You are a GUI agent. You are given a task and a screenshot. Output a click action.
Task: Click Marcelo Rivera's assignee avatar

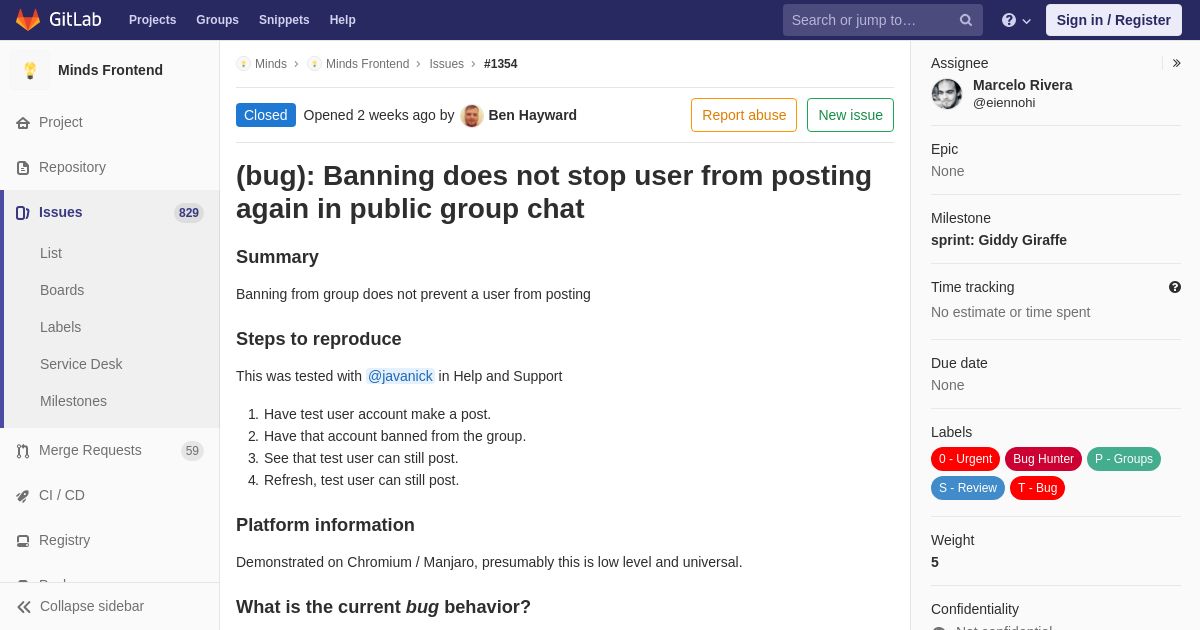947,94
